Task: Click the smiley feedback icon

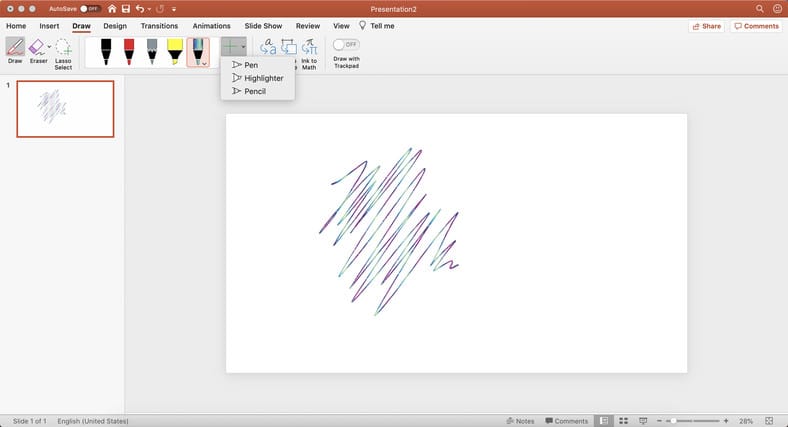Action: tap(777, 9)
